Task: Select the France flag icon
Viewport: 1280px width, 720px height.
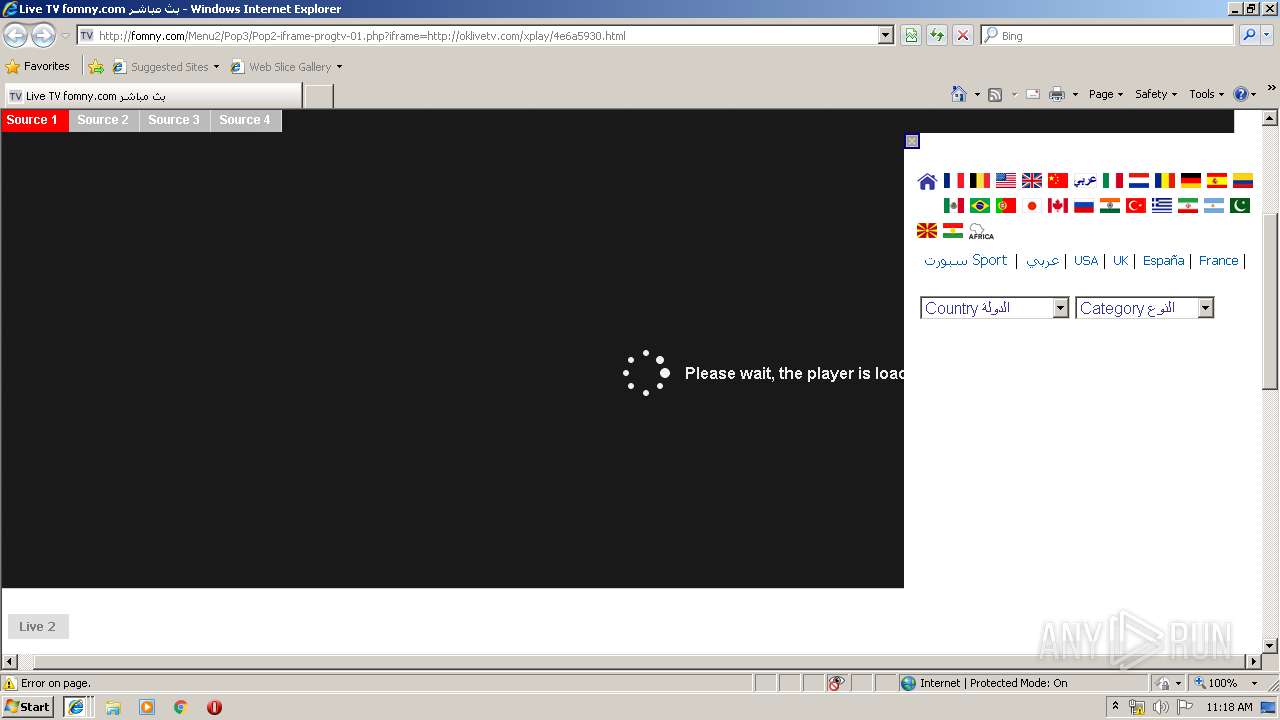Action: coord(954,181)
